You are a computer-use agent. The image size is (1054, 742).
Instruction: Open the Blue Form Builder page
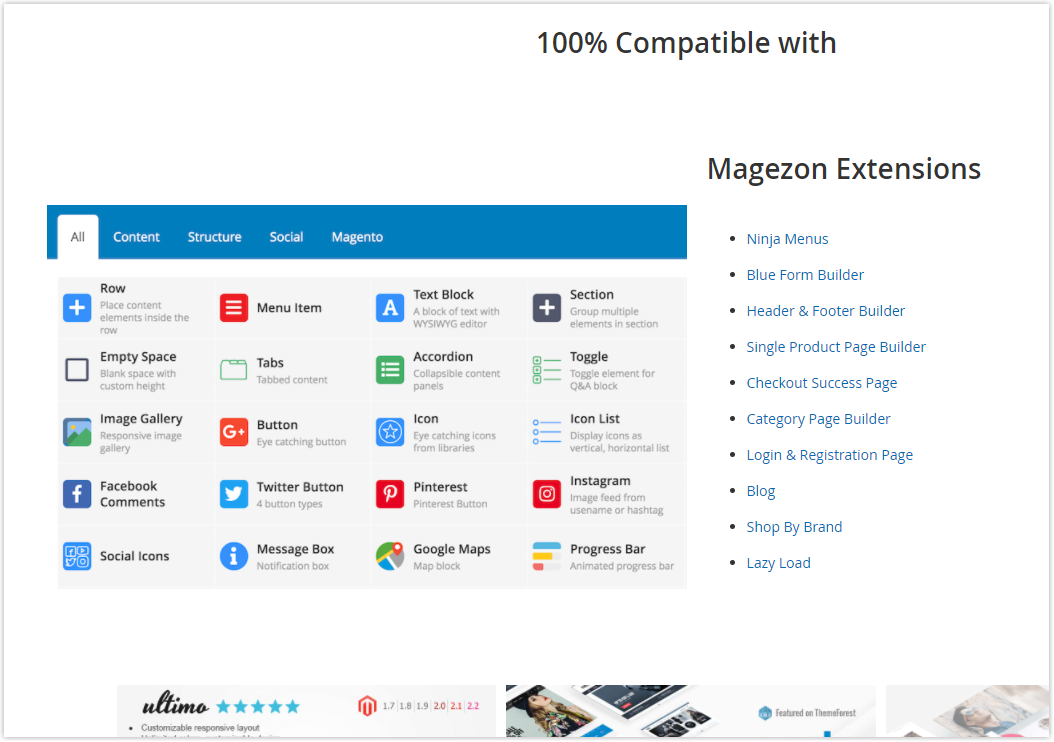pyautogui.click(x=805, y=274)
